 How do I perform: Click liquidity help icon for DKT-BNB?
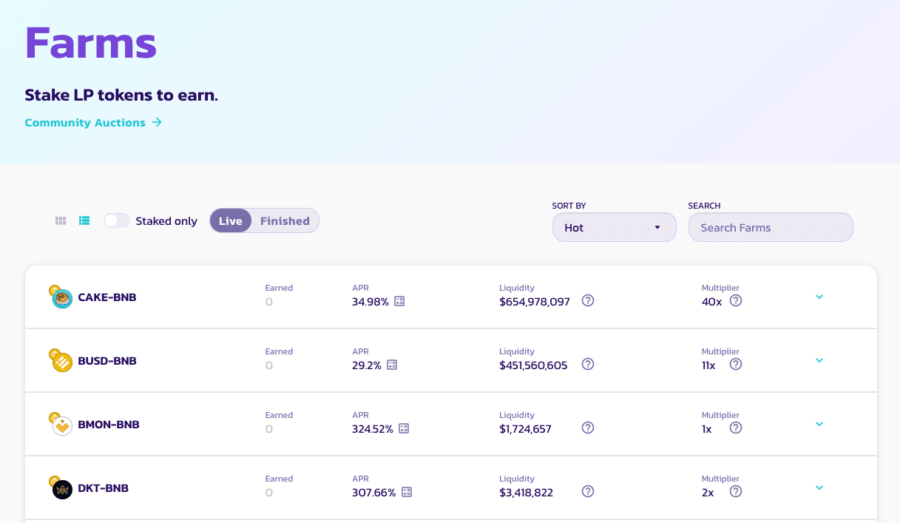(588, 492)
